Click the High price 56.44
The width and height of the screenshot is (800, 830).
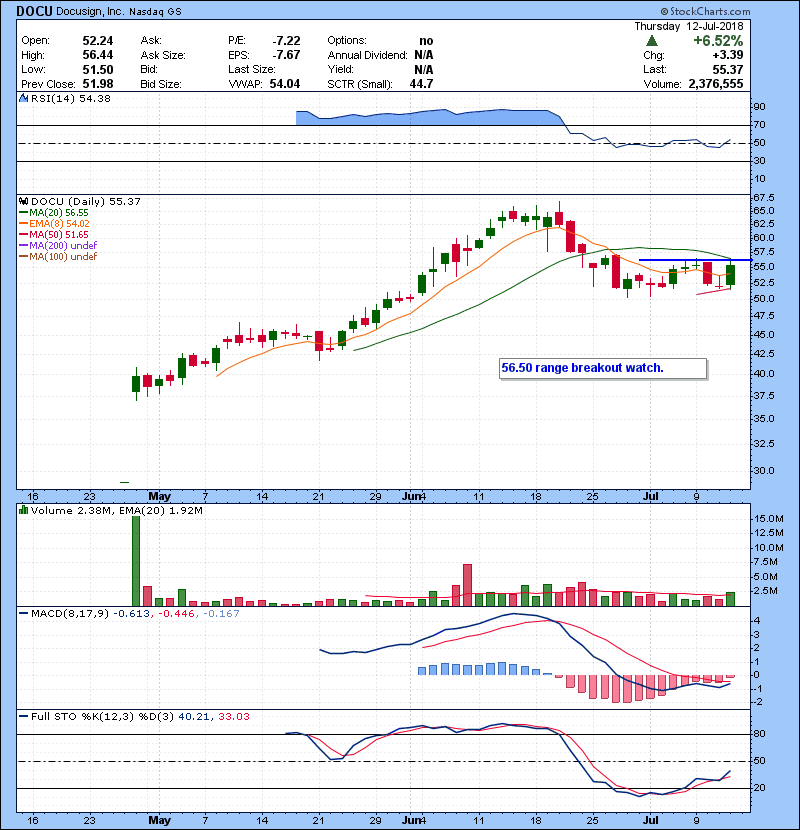pyautogui.click(x=98, y=55)
